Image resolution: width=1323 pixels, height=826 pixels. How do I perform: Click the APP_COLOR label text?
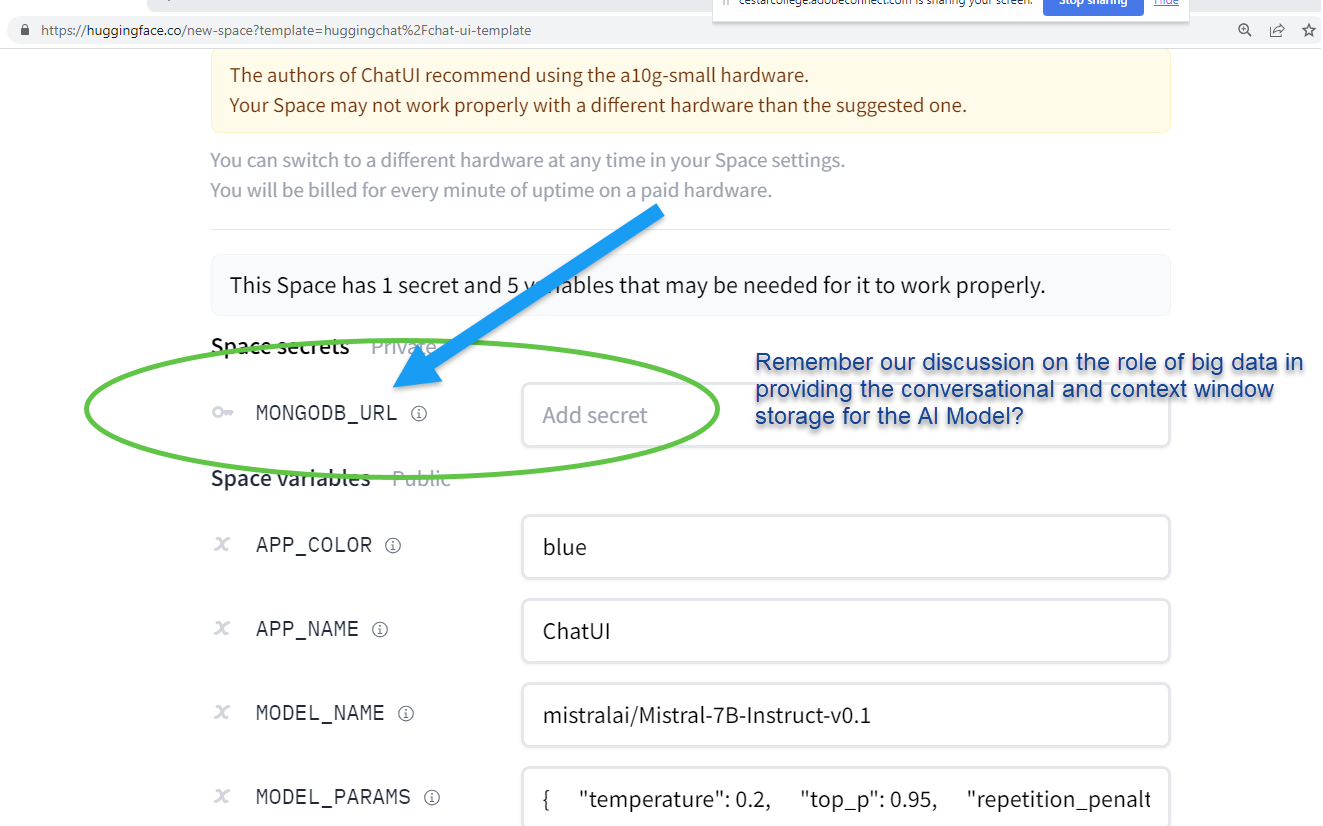pyautogui.click(x=314, y=545)
